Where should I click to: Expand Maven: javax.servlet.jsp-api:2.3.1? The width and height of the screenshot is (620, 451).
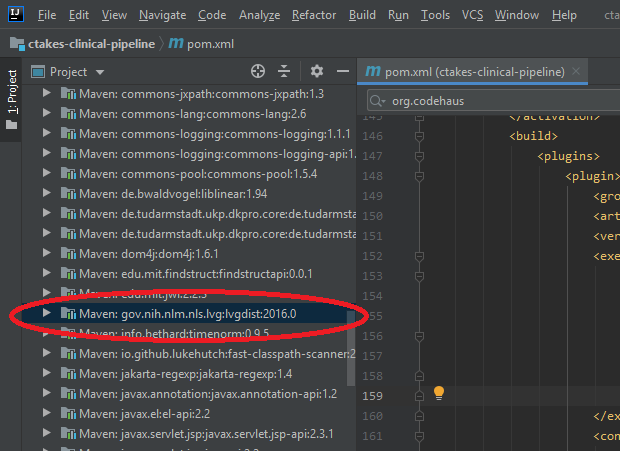[46, 433]
